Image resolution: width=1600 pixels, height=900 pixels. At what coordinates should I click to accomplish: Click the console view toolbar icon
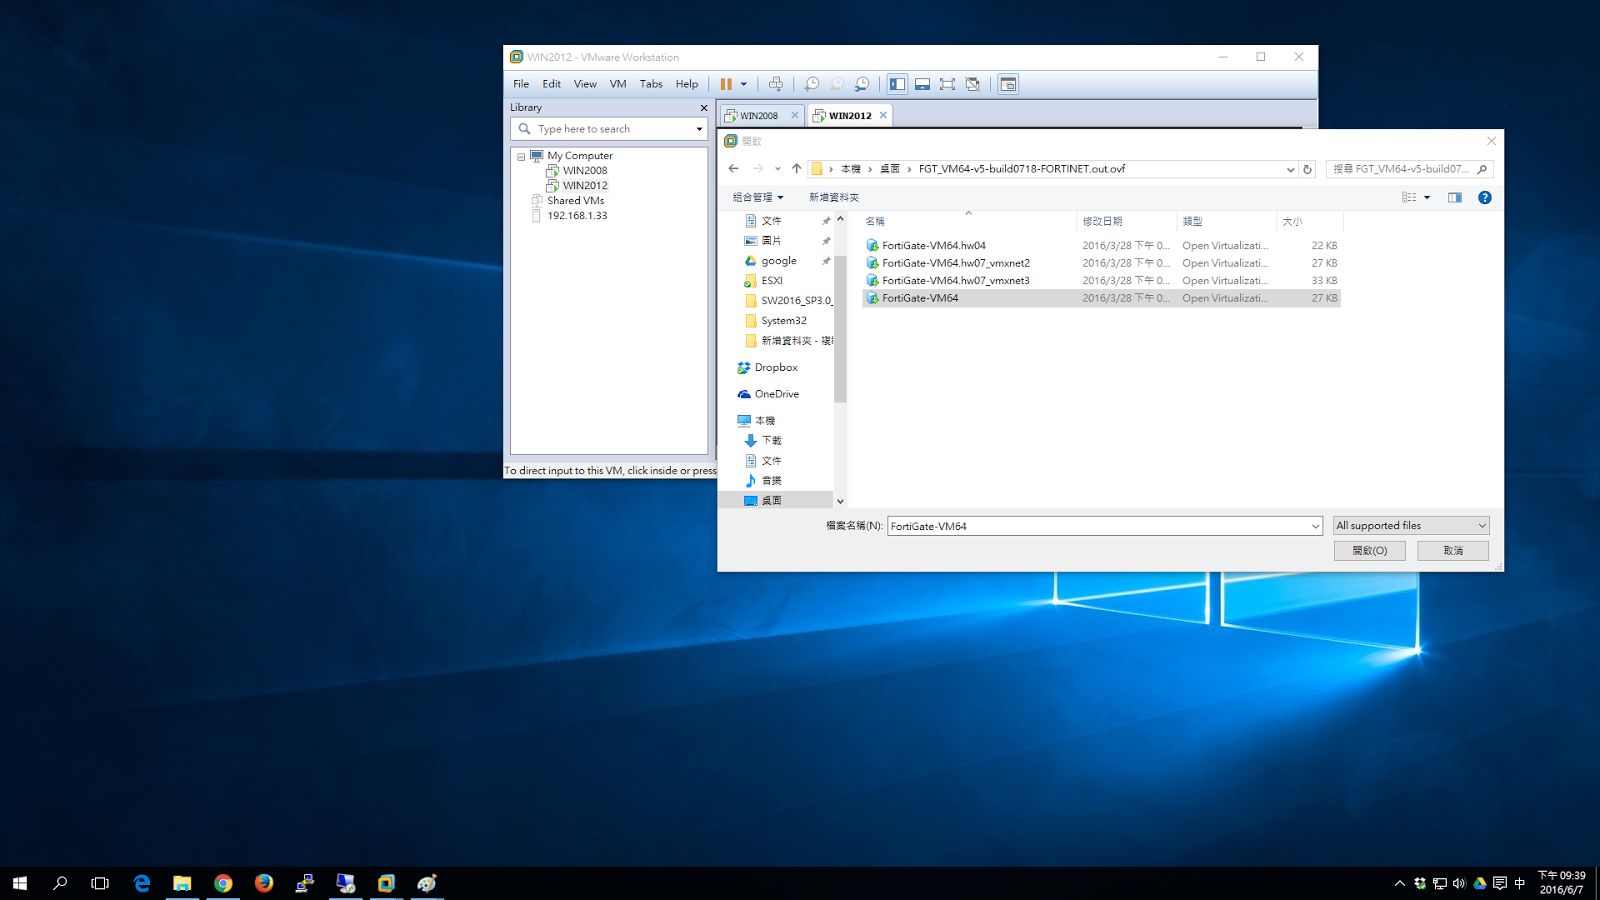[x=1008, y=84]
